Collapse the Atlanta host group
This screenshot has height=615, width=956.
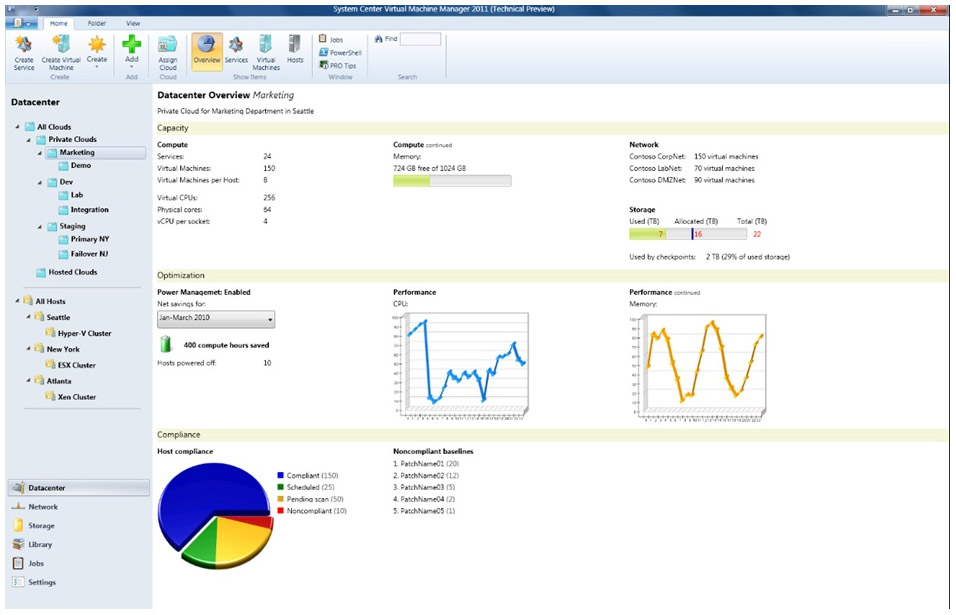click(x=28, y=380)
